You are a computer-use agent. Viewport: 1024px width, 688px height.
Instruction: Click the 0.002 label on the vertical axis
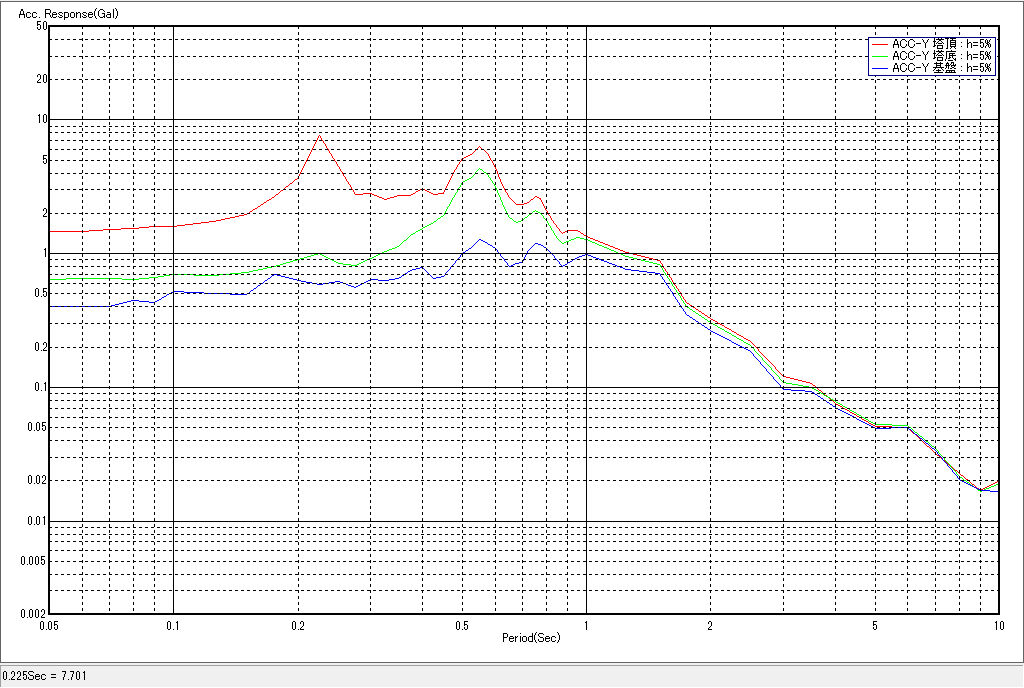[35, 613]
